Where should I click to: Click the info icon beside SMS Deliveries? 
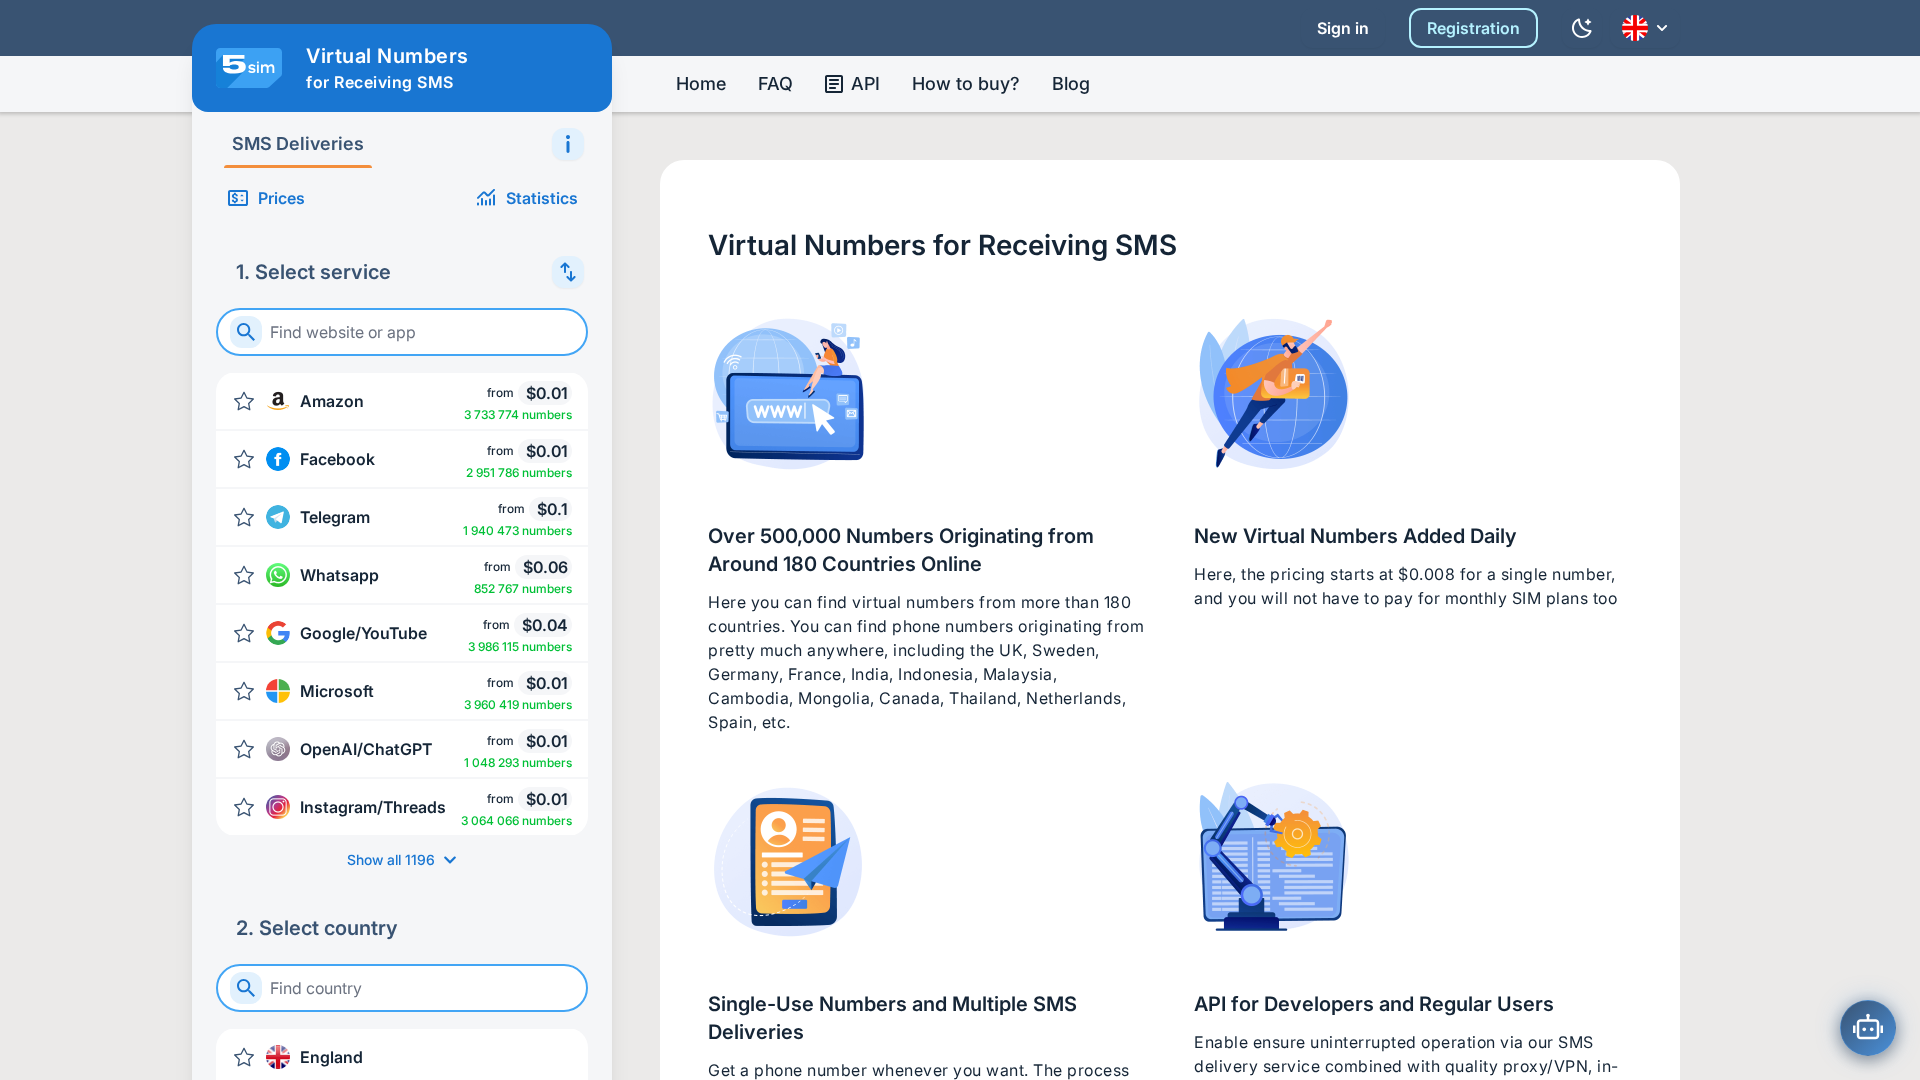[568, 145]
